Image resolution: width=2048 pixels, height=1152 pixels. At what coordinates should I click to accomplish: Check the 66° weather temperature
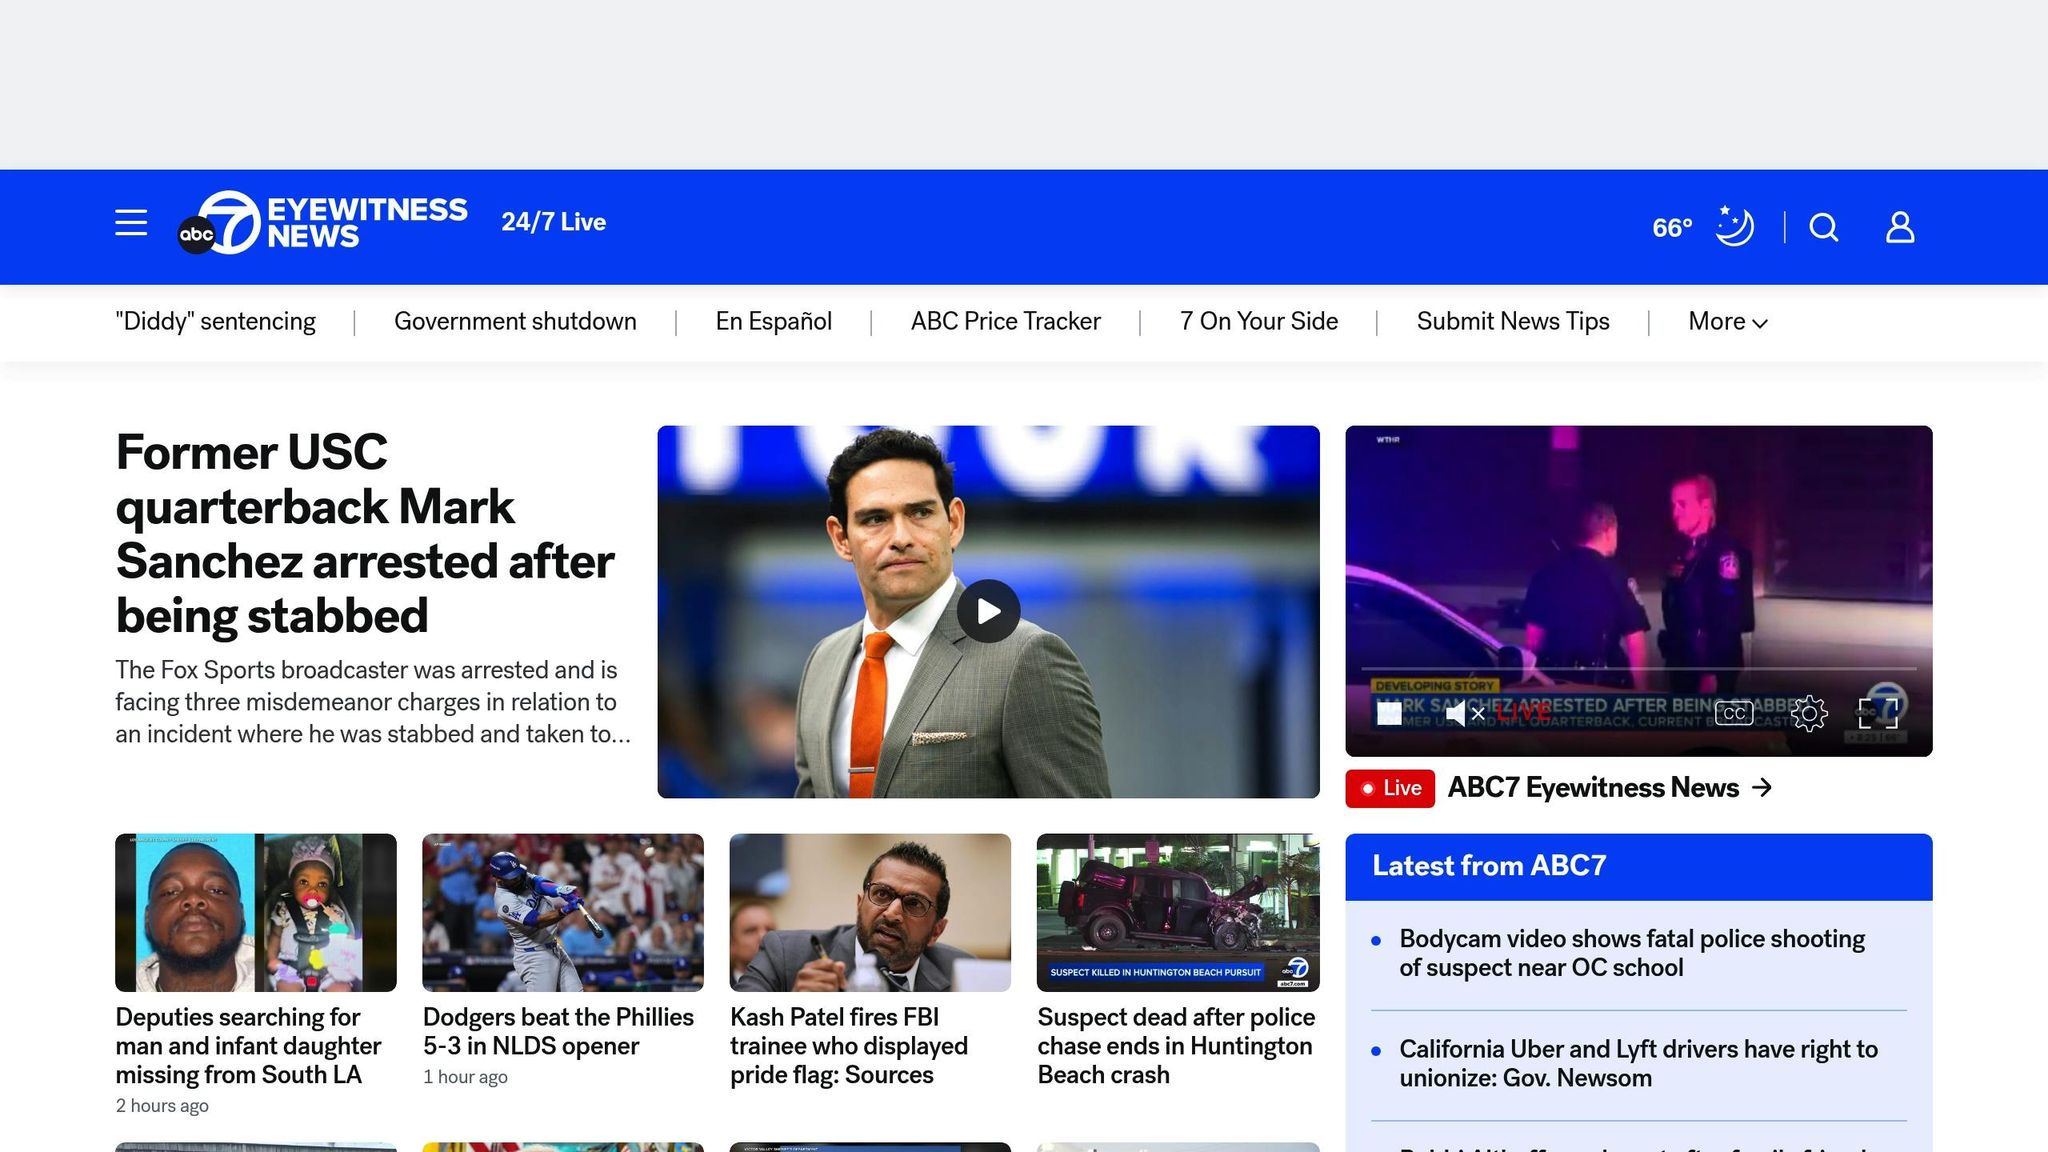pyautogui.click(x=1672, y=228)
